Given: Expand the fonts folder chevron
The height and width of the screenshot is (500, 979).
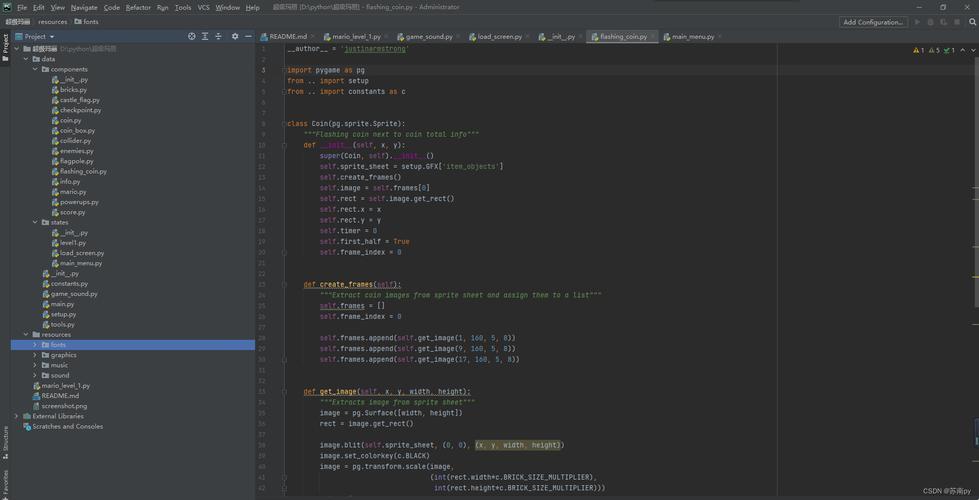Looking at the screenshot, I should [x=36, y=345].
